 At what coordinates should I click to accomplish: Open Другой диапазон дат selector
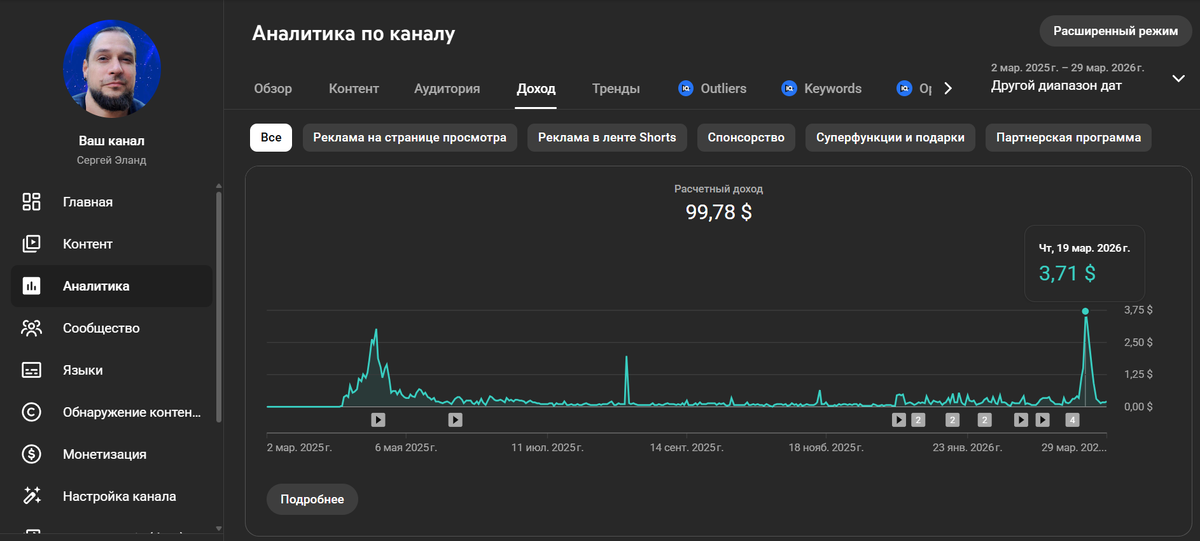click(x=1056, y=86)
